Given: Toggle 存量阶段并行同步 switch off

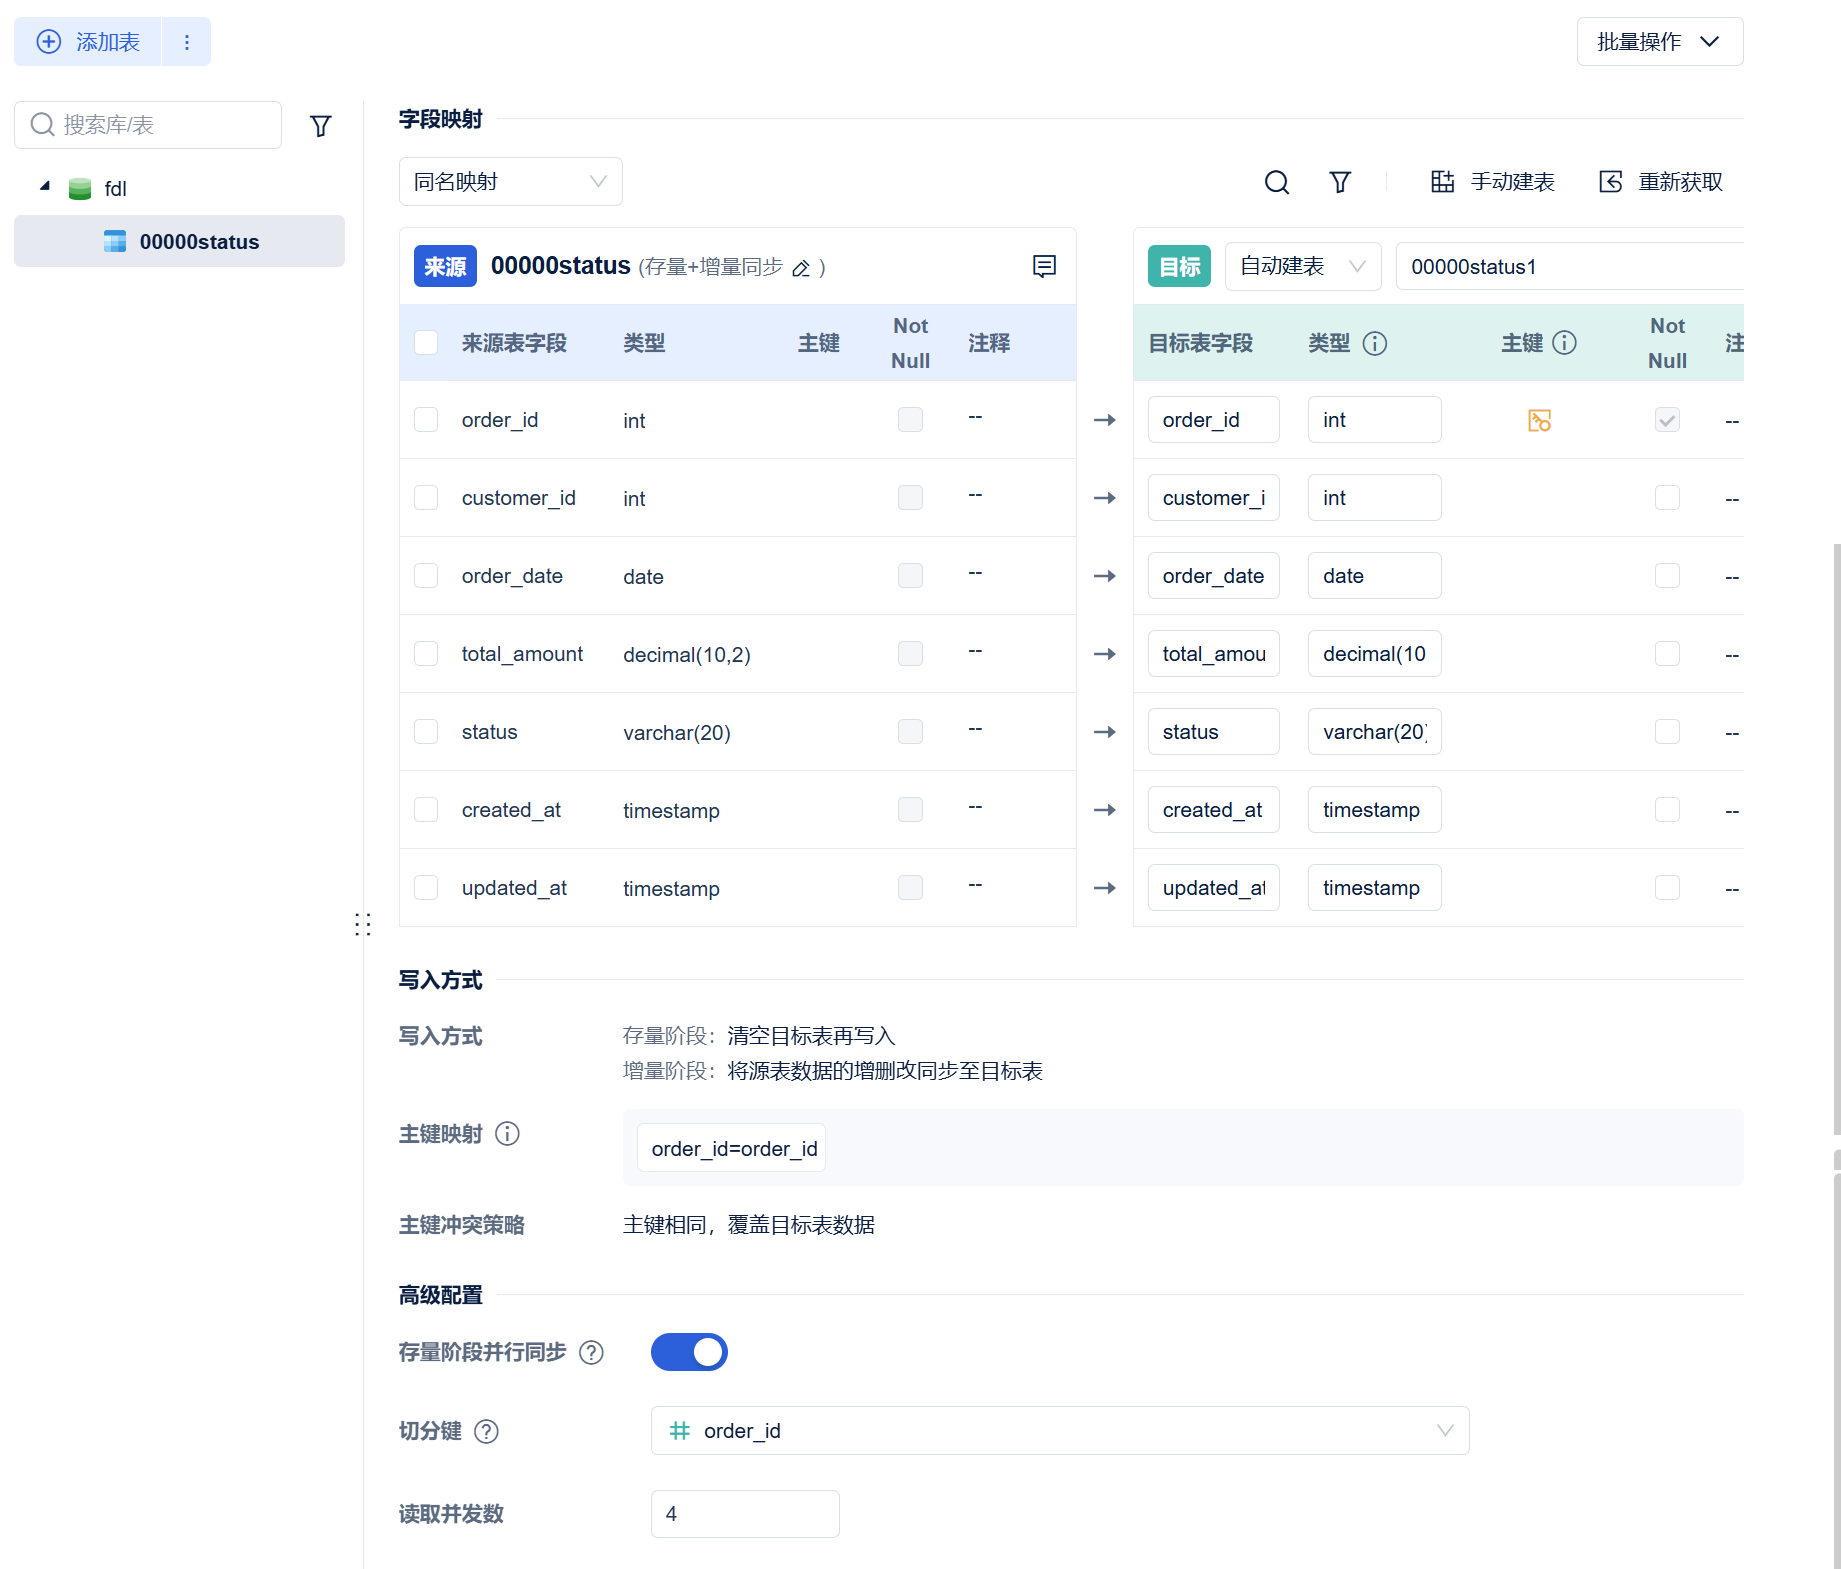Looking at the screenshot, I should tap(689, 1352).
